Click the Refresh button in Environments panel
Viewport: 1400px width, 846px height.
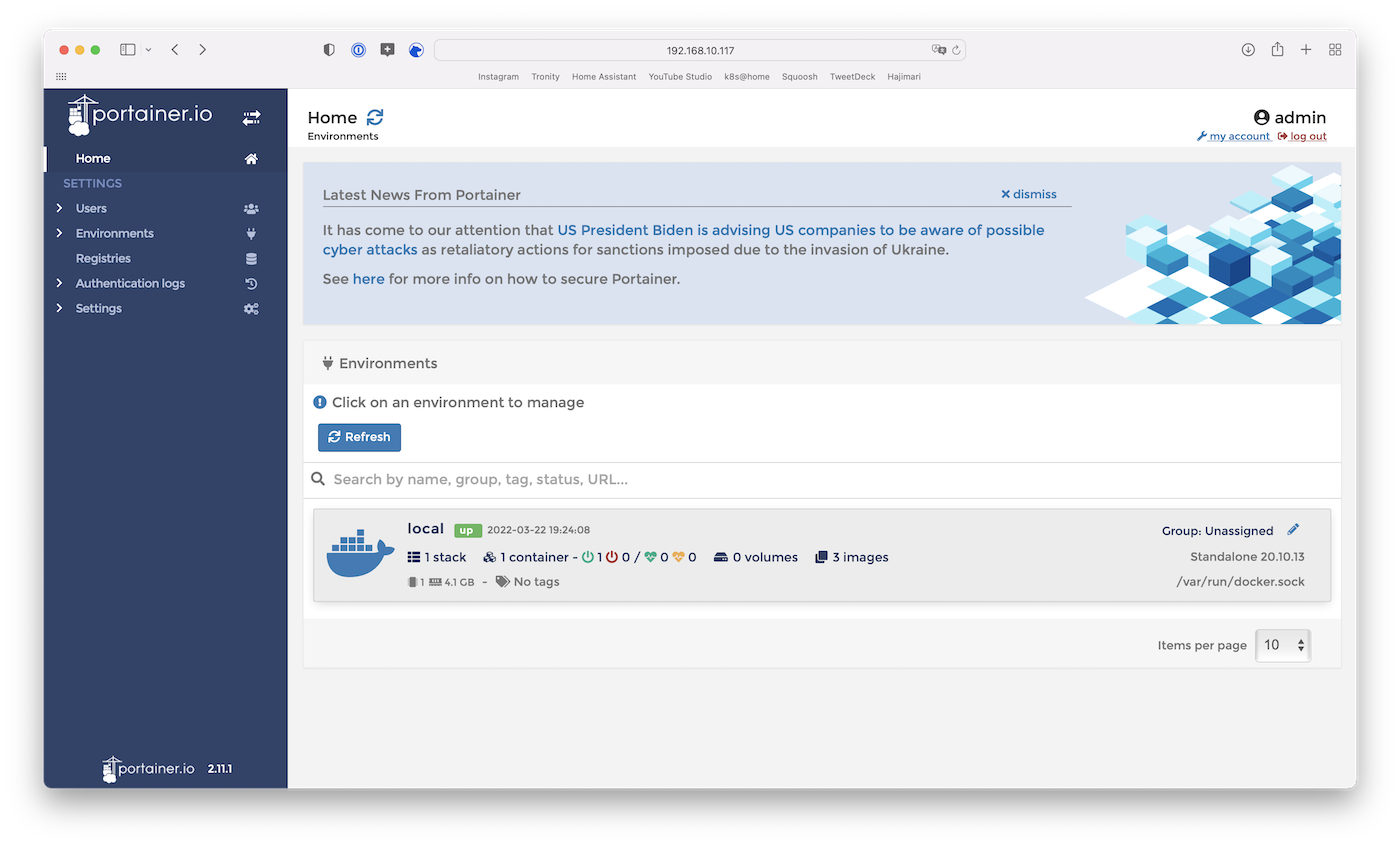[x=359, y=437]
